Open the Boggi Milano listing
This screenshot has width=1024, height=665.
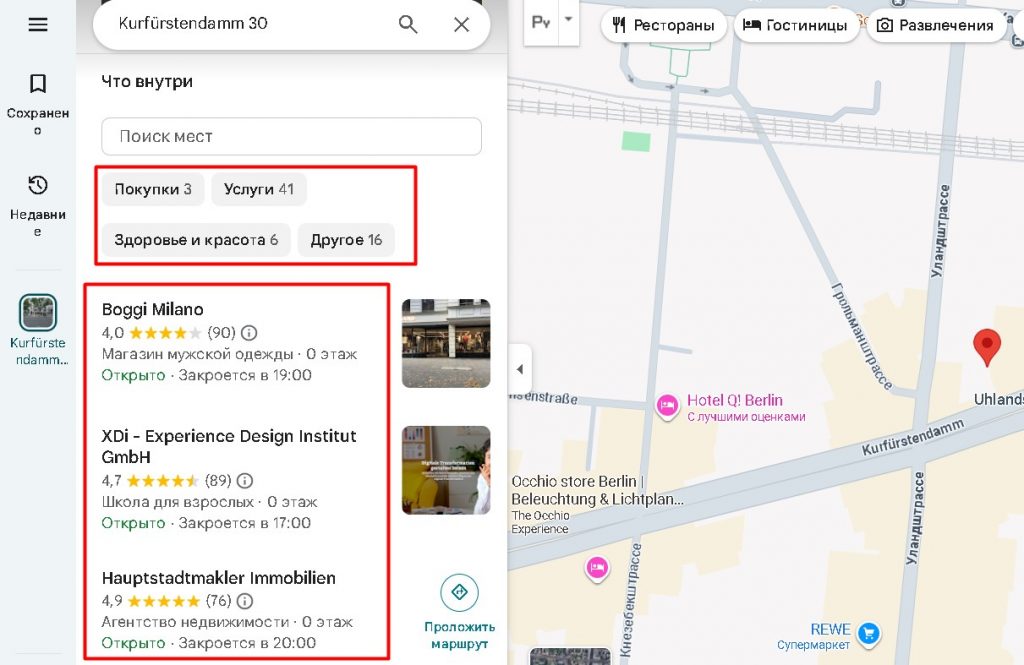click(153, 309)
